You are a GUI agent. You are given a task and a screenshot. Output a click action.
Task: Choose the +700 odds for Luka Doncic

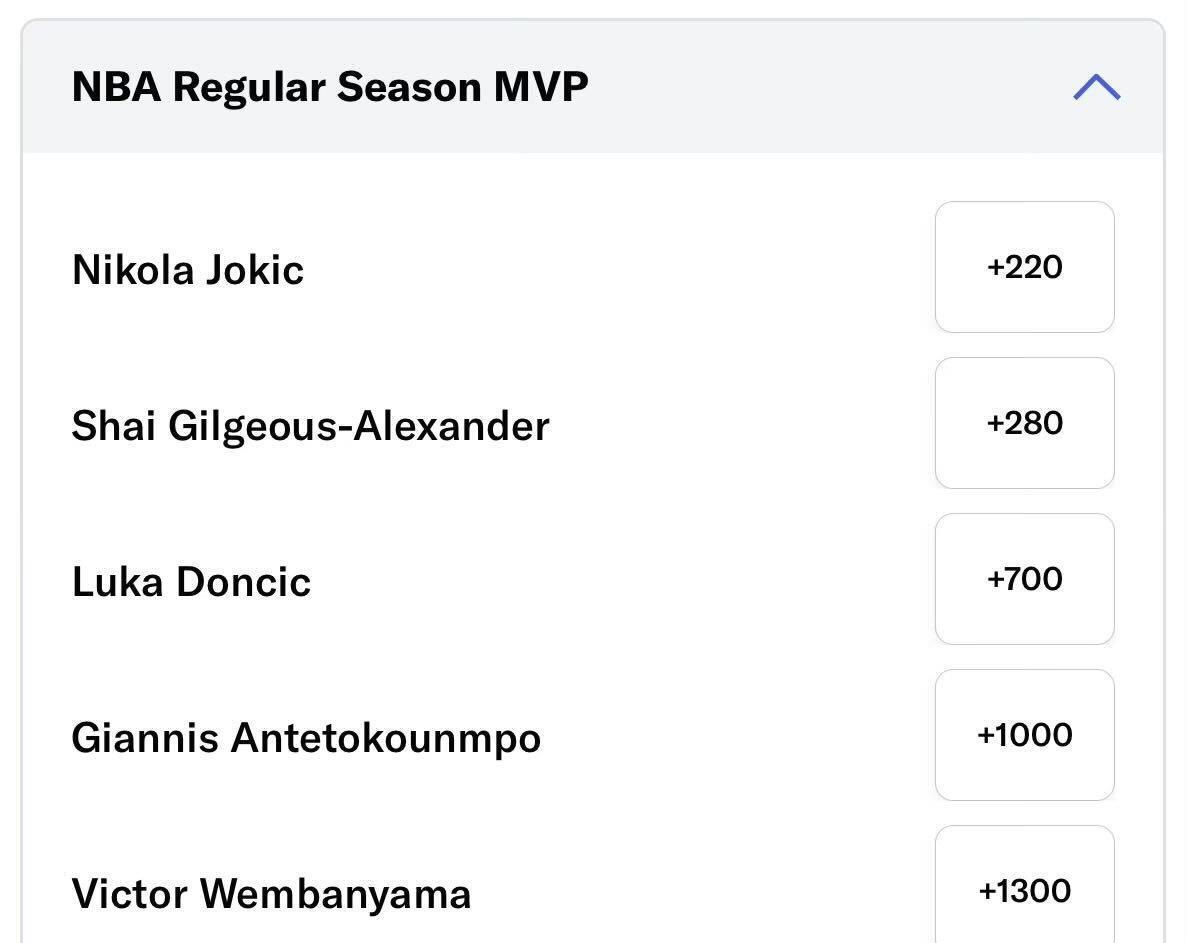[1024, 579]
